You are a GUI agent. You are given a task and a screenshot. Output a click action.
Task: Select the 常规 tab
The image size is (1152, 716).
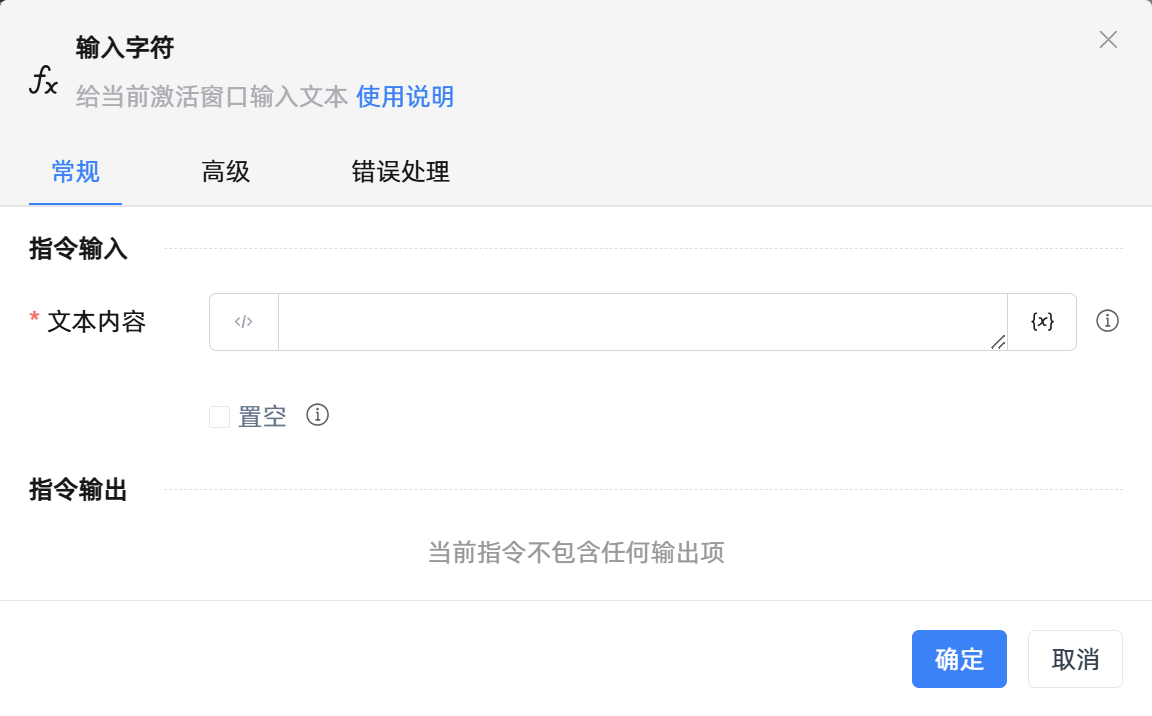point(75,172)
